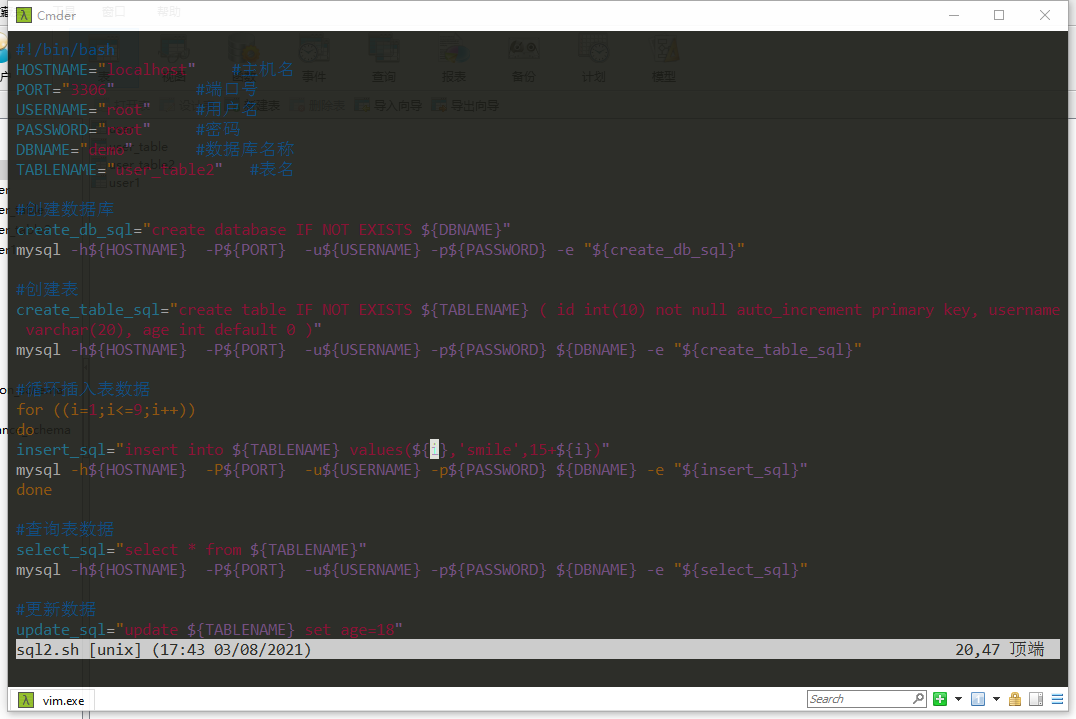Click the HOSTNAME="localhost" line
1076x719 pixels.
pos(106,70)
